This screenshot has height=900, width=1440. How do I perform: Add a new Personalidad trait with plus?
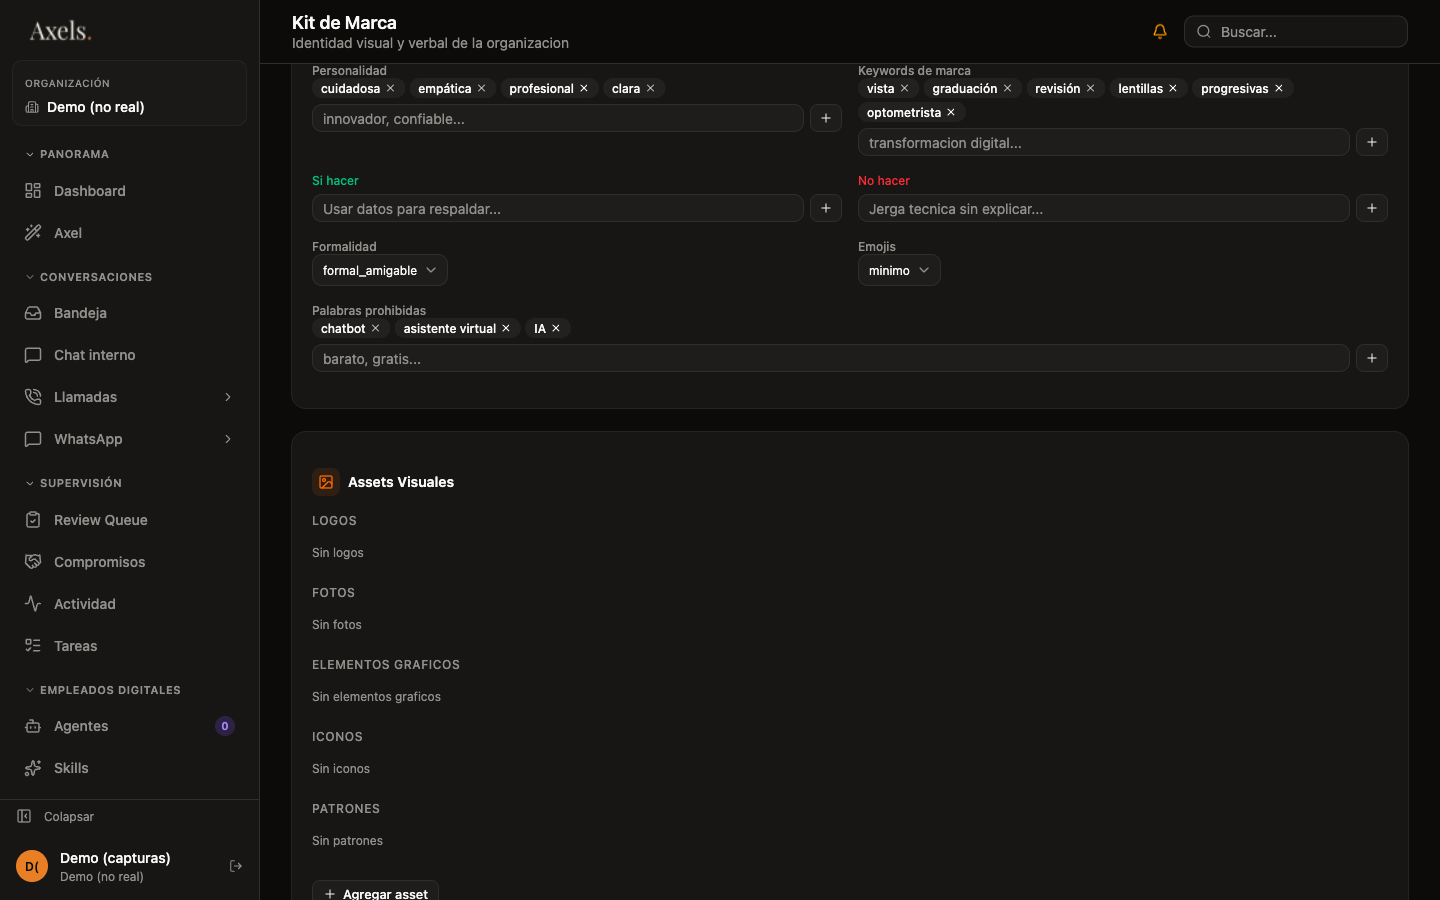(x=826, y=118)
